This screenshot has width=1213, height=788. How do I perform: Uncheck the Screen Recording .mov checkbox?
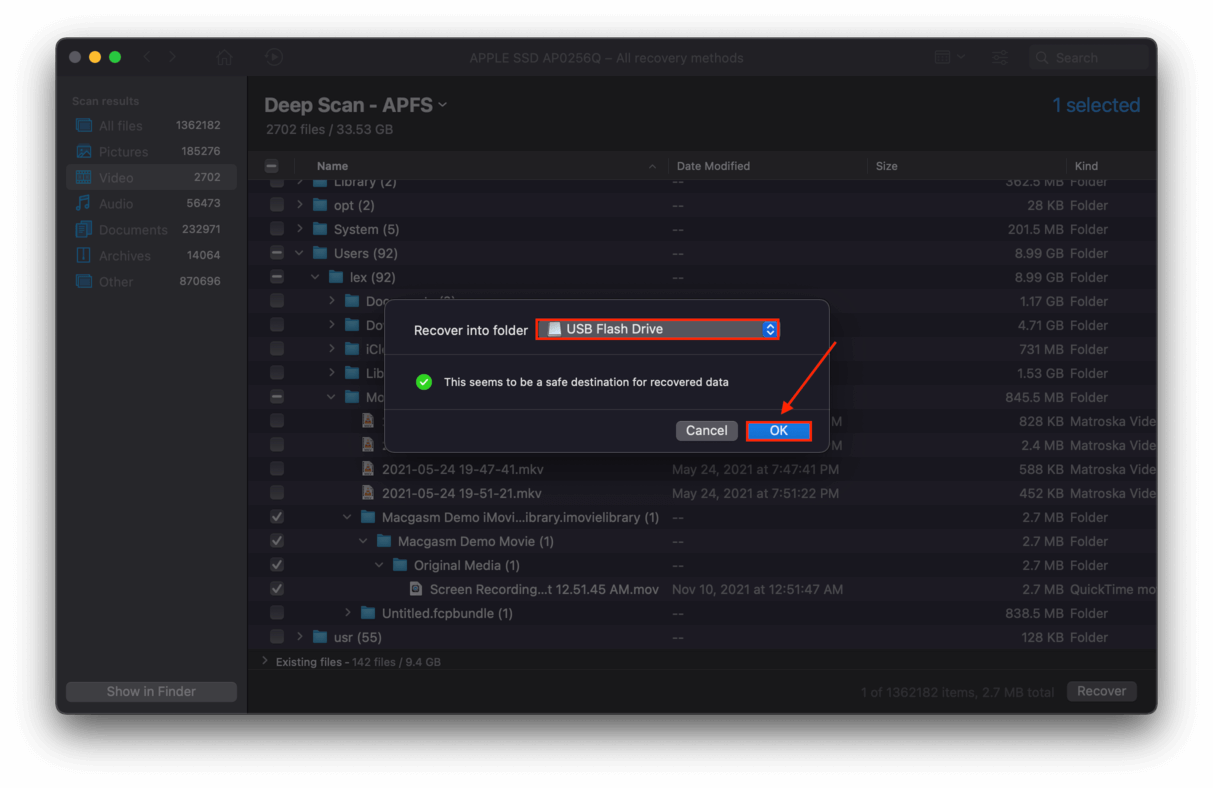click(x=277, y=589)
